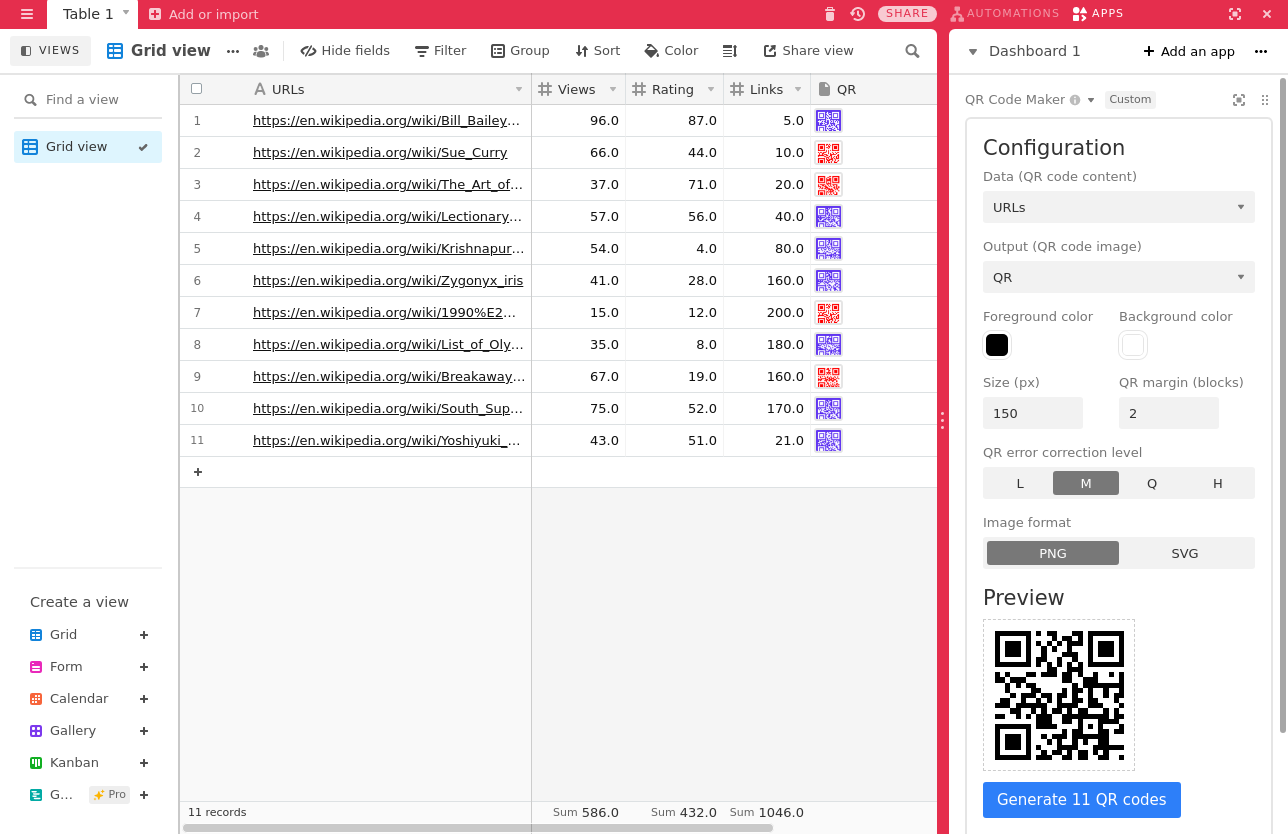Select error correction level M
Image resolution: width=1288 pixels, height=834 pixels.
click(x=1086, y=483)
